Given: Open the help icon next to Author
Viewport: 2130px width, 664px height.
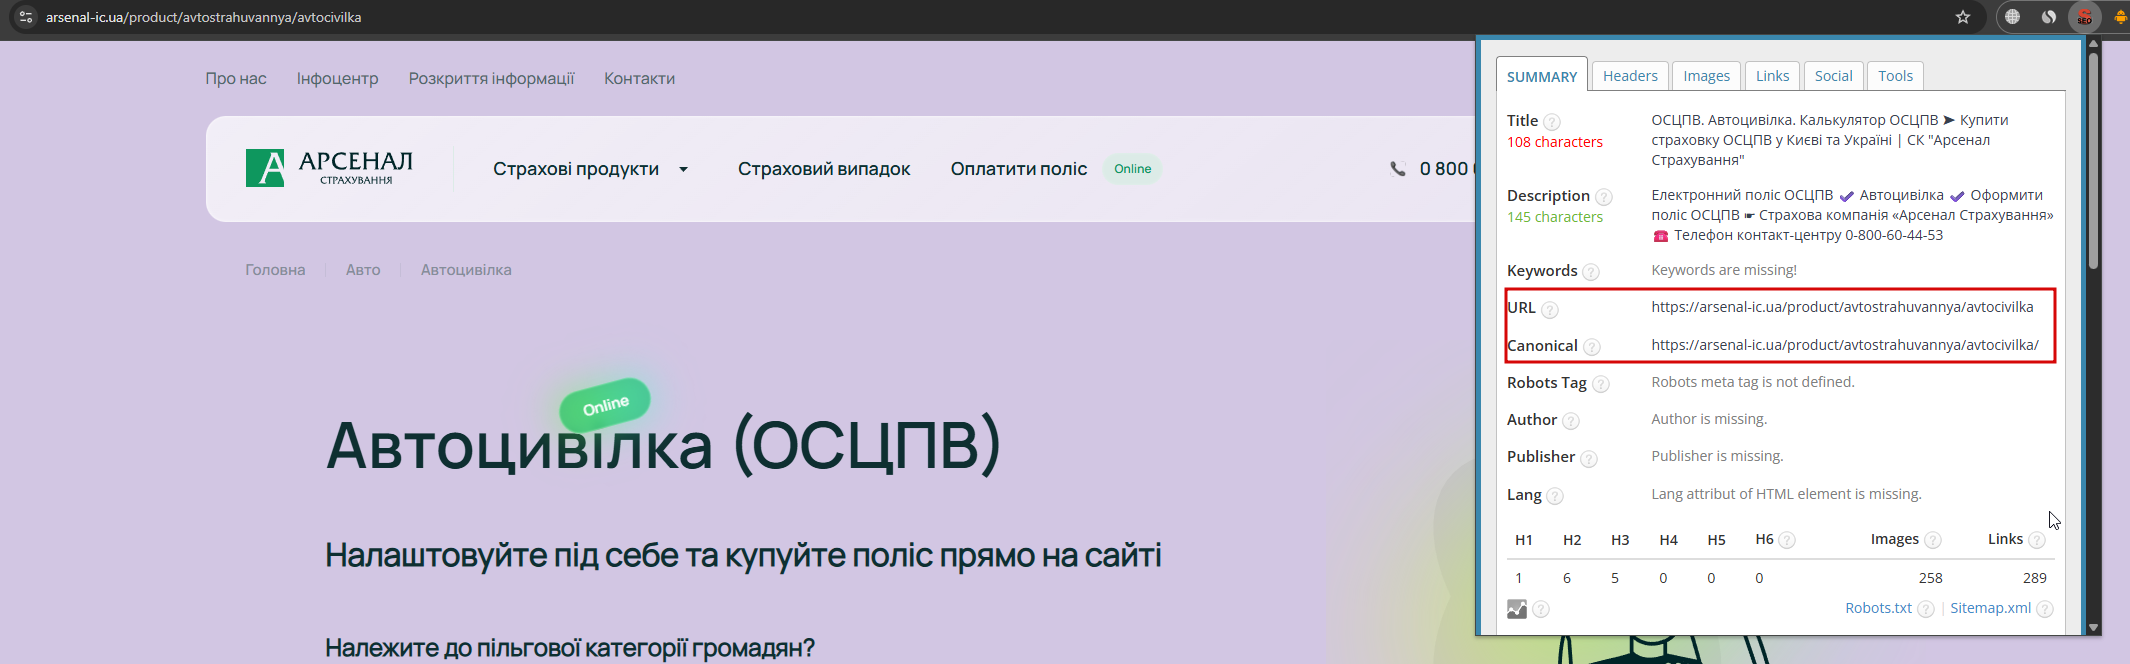Looking at the screenshot, I should (1571, 421).
